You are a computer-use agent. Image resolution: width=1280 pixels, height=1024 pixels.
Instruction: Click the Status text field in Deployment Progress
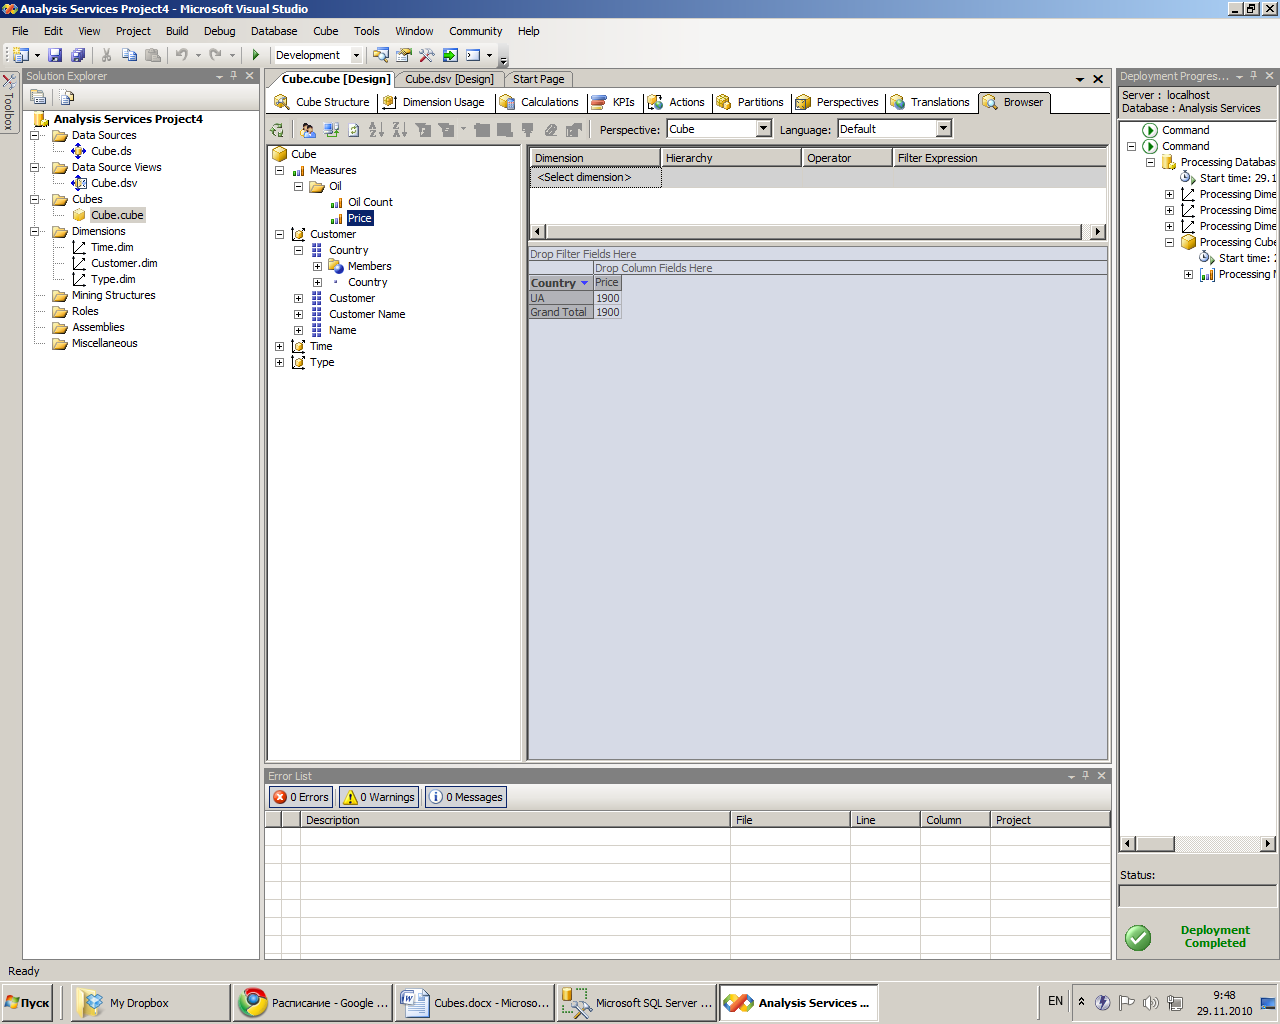tap(1197, 896)
